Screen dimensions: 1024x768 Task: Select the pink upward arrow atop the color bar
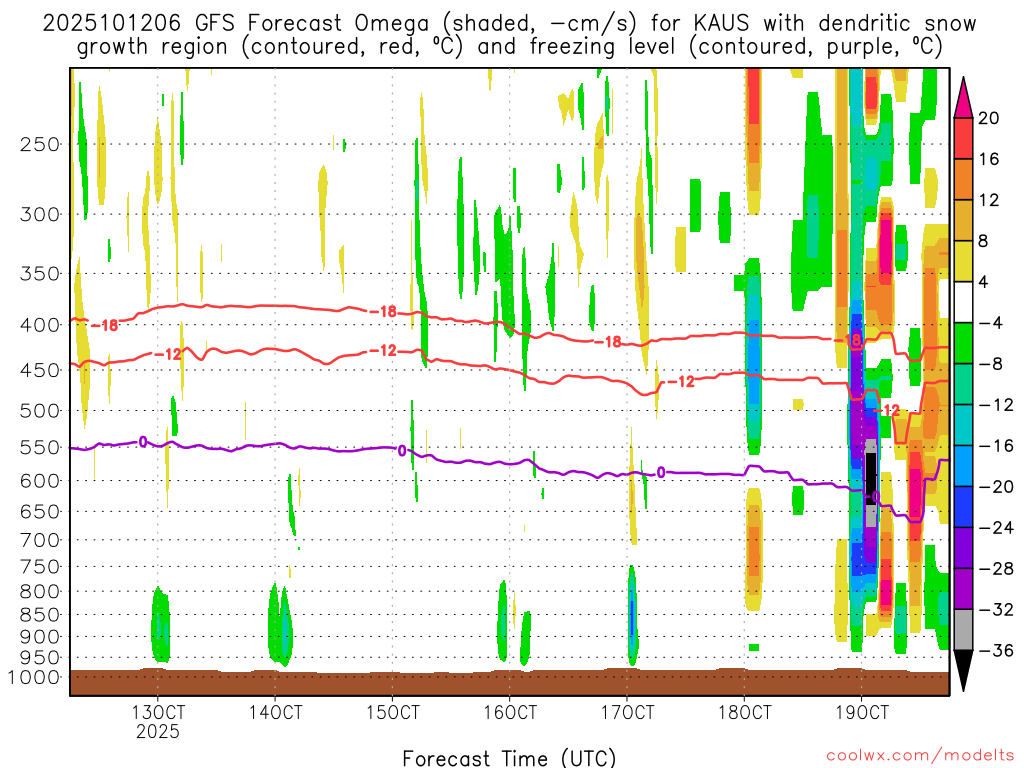963,97
